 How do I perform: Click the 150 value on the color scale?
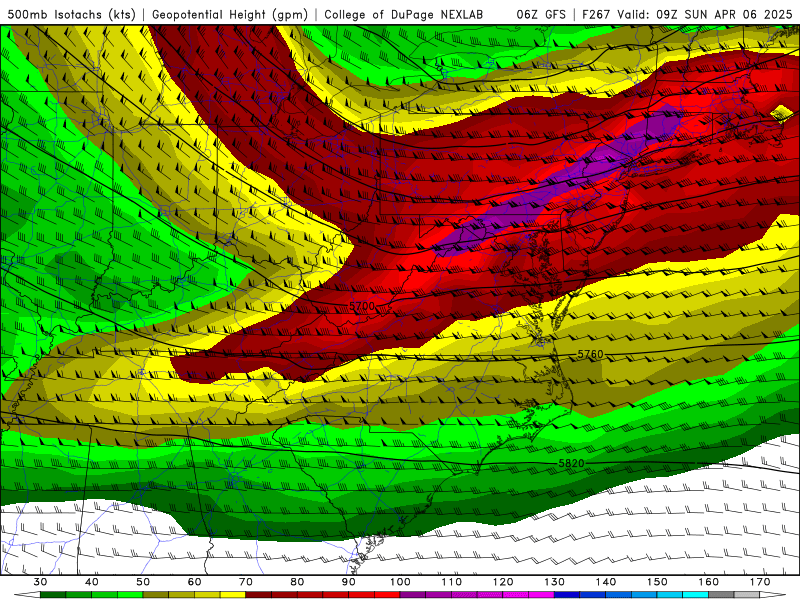[657, 582]
